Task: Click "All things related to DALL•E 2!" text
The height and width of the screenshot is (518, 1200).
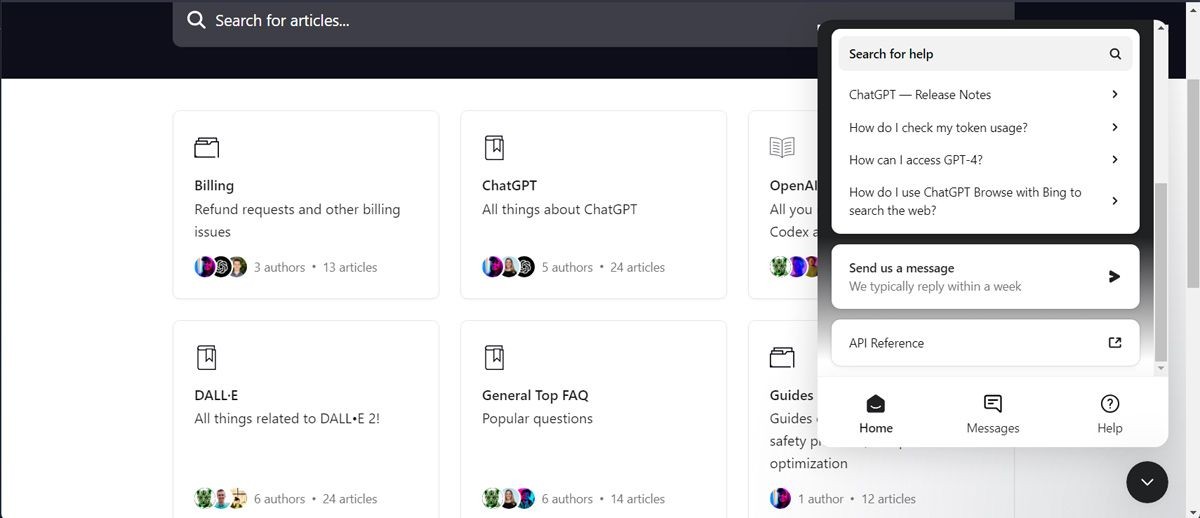Action: pyautogui.click(x=287, y=418)
